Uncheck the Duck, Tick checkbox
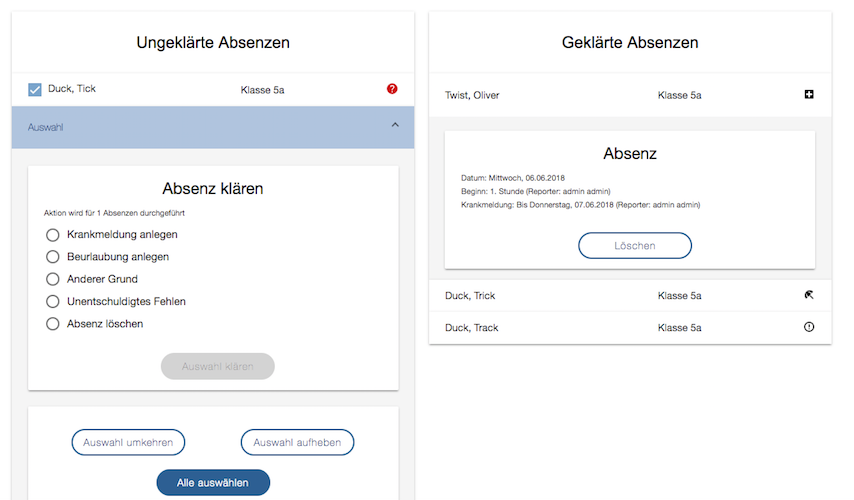This screenshot has height=500, width=854. (x=35, y=90)
